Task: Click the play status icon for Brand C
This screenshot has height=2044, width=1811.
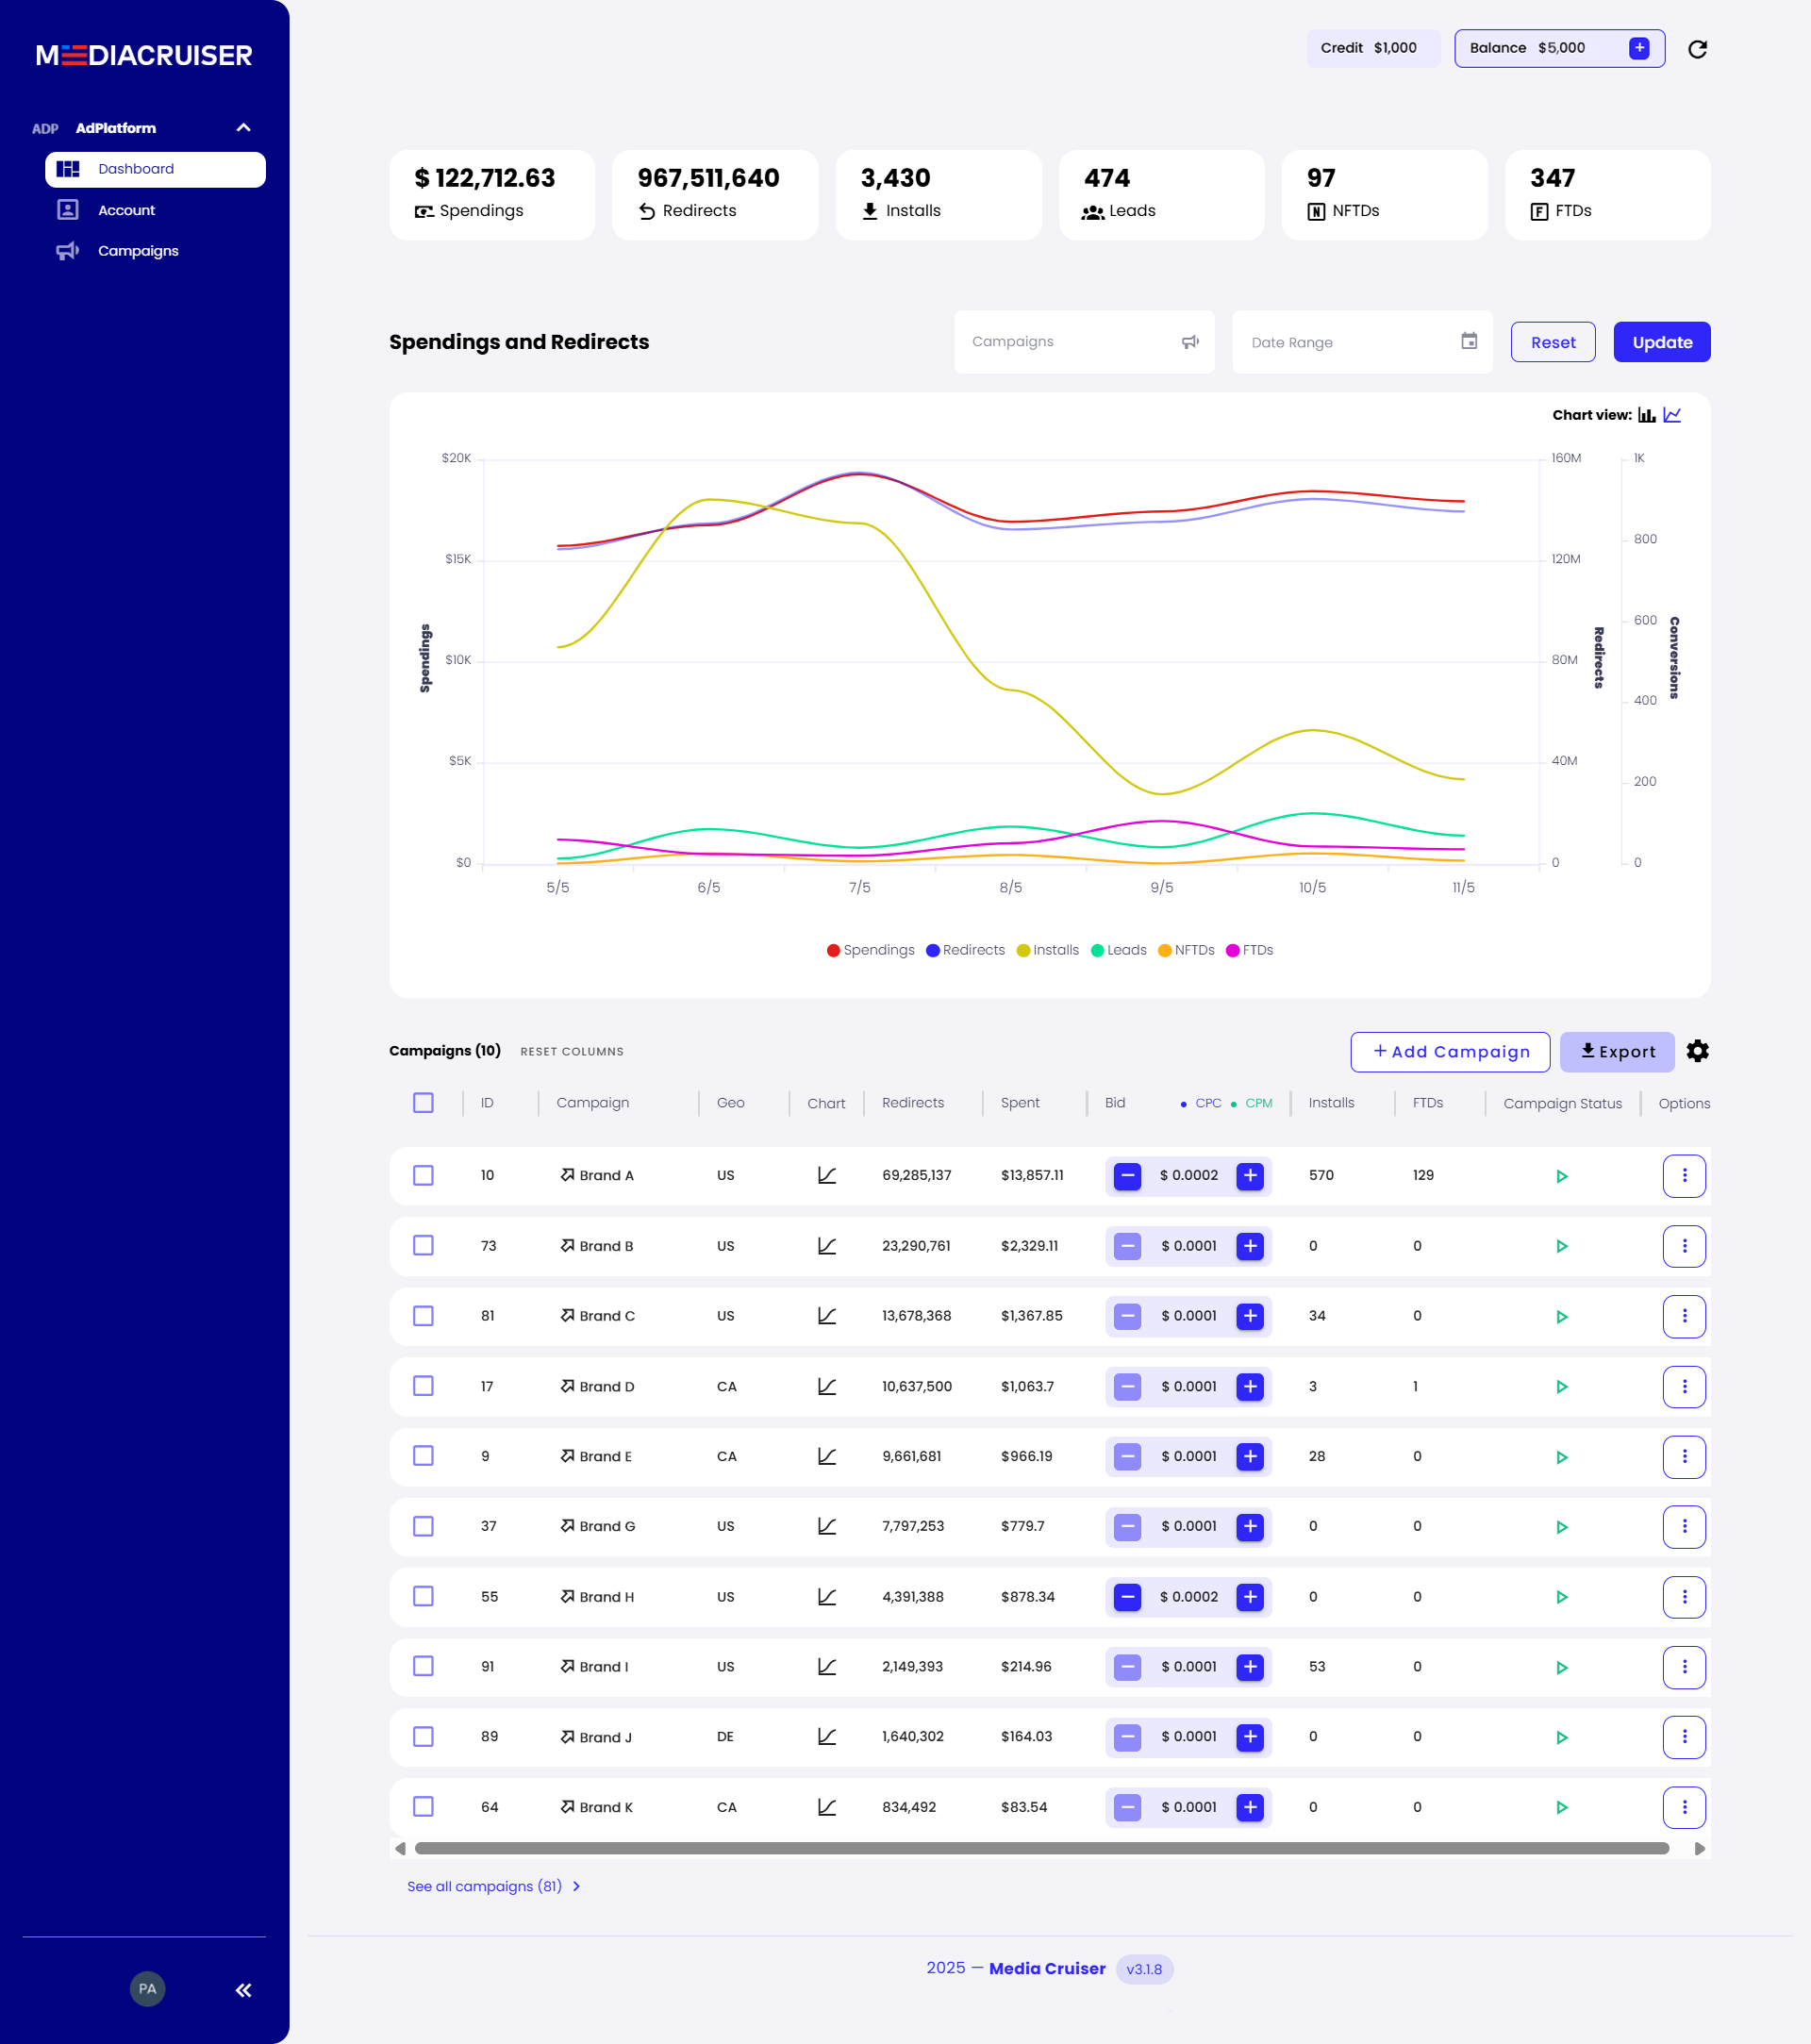Action: tap(1561, 1317)
